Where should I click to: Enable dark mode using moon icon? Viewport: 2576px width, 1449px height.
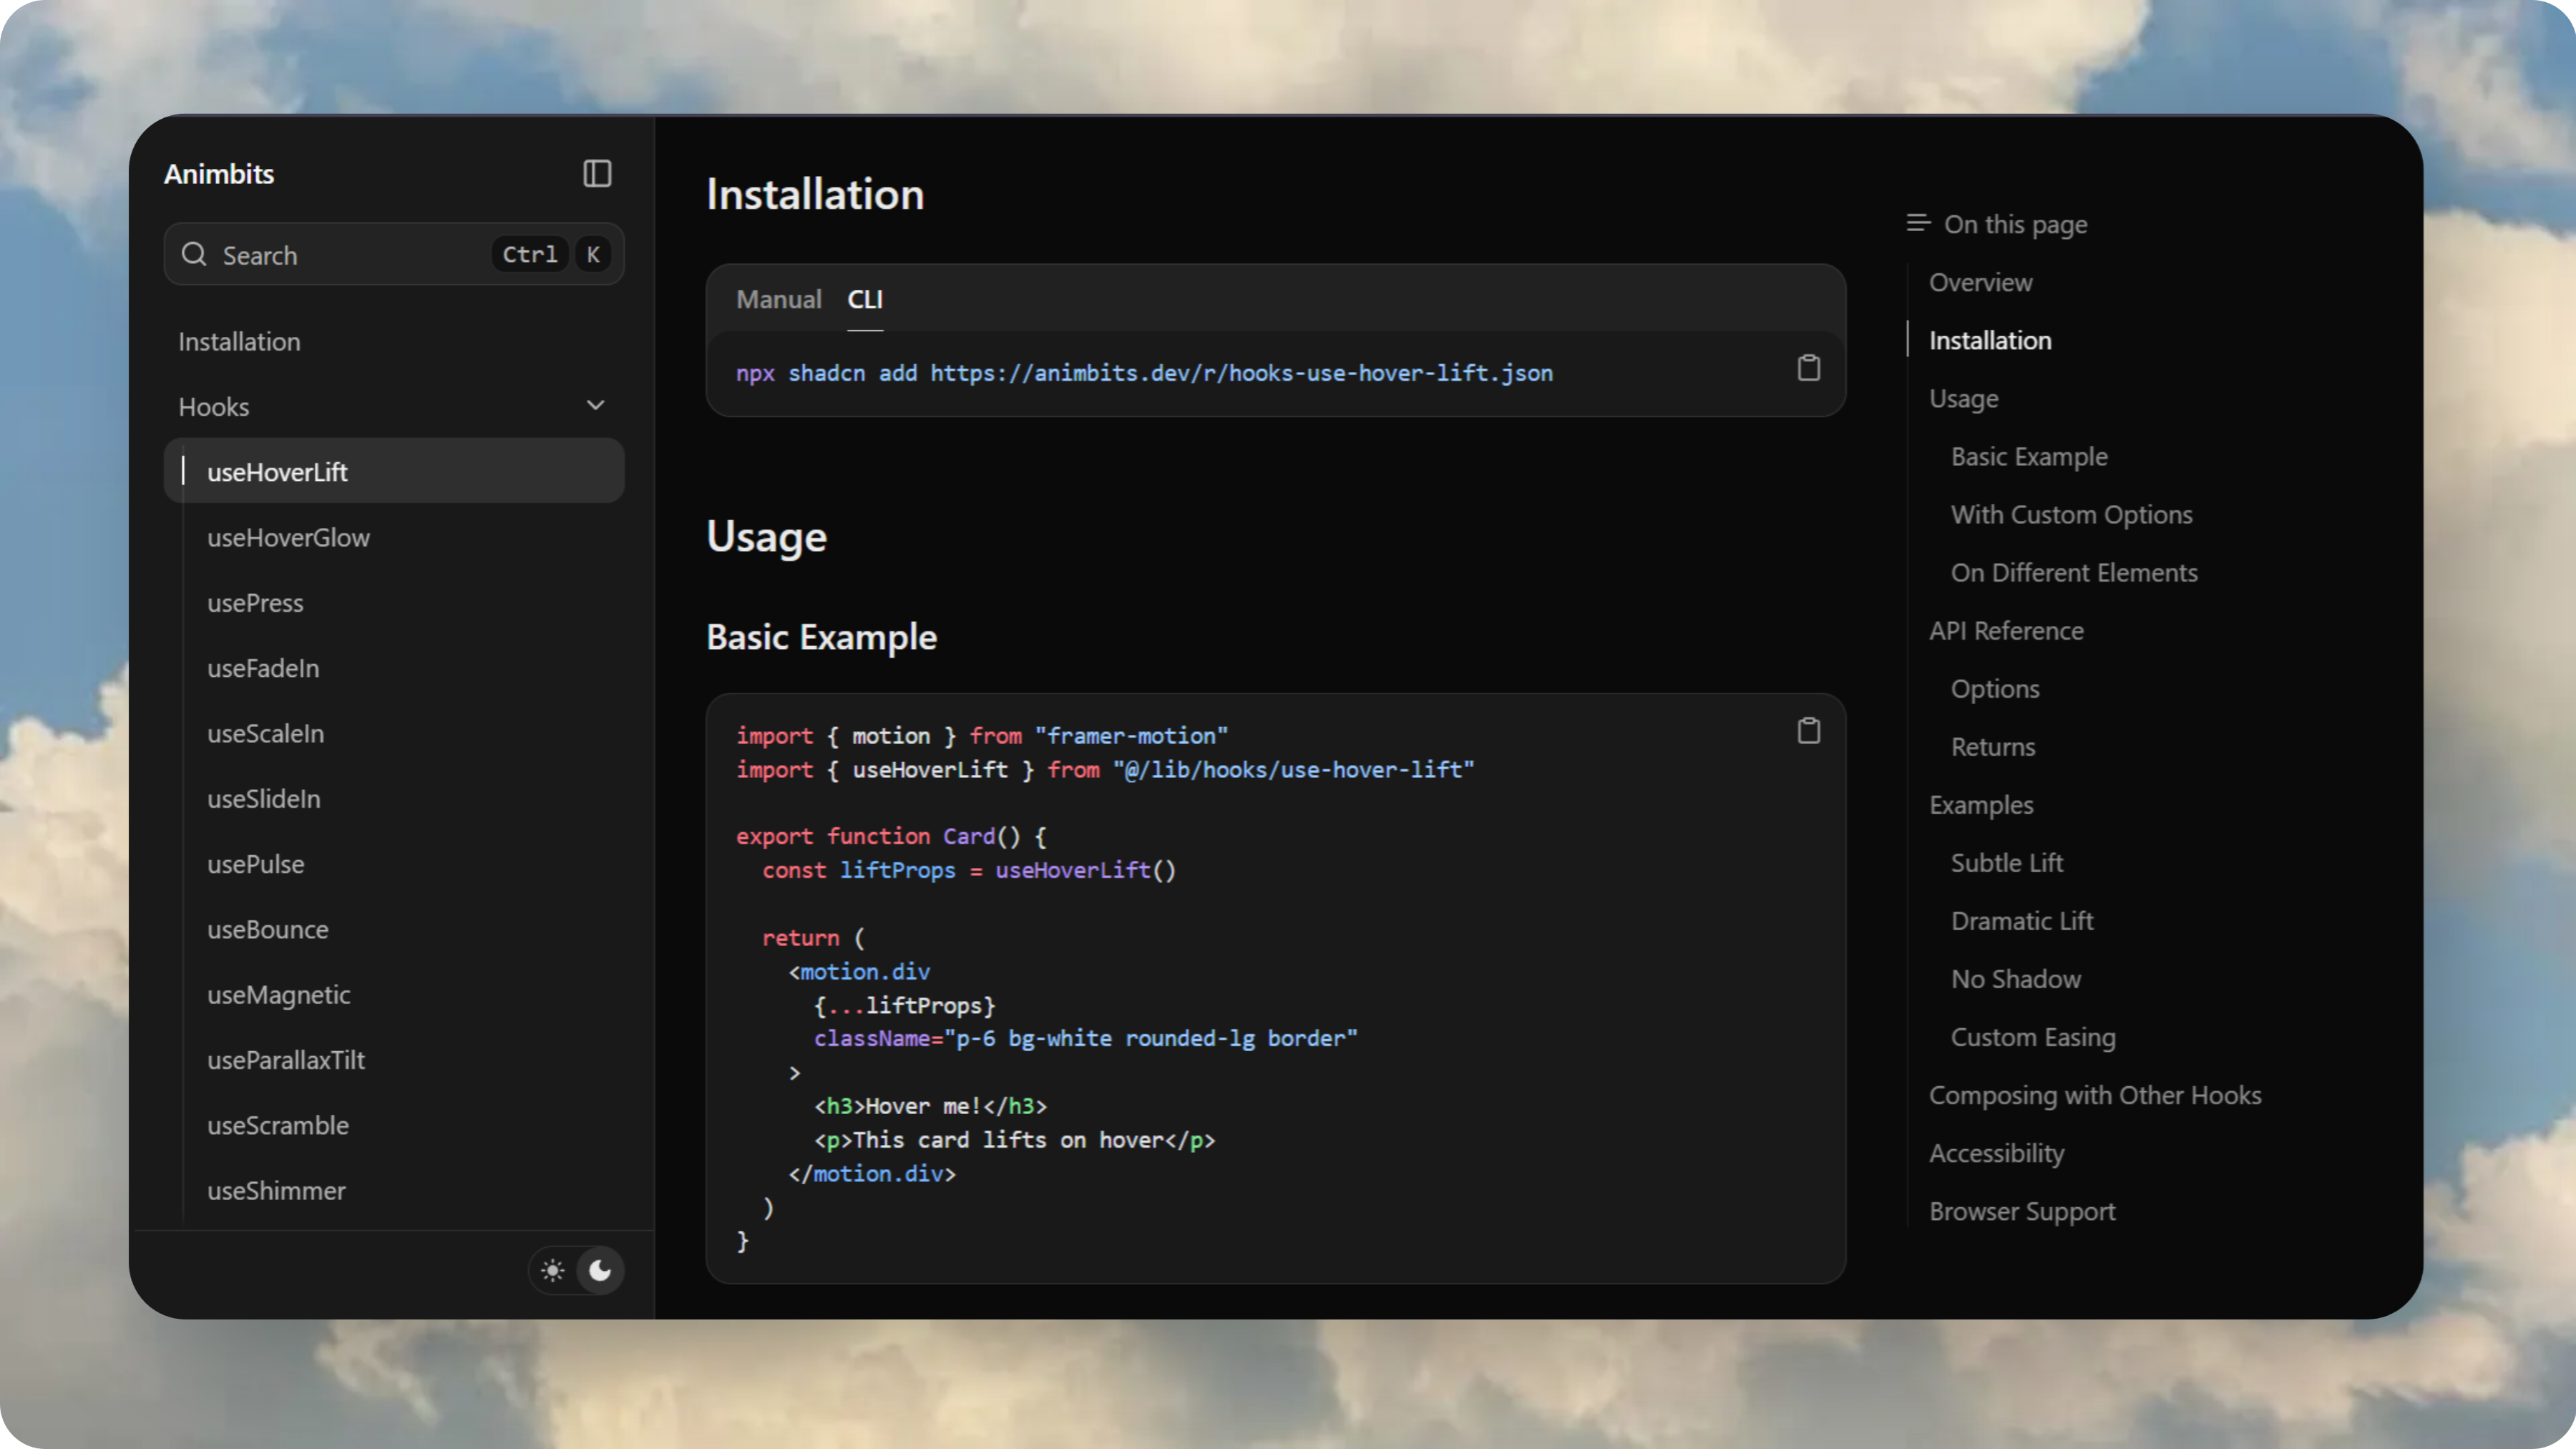601,1270
